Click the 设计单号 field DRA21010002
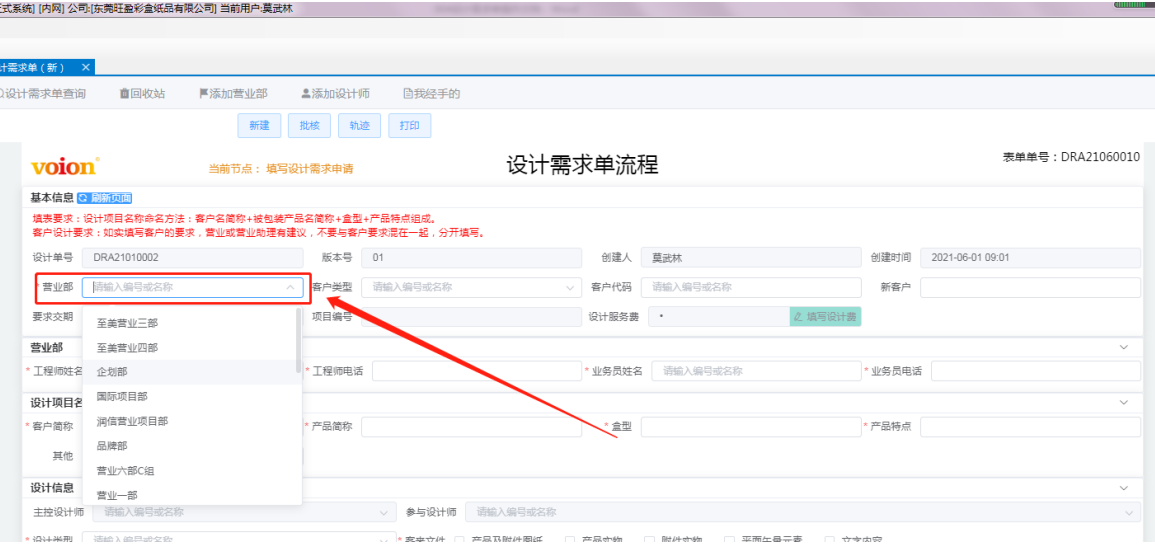1155x544 pixels. pyautogui.click(x=193, y=258)
